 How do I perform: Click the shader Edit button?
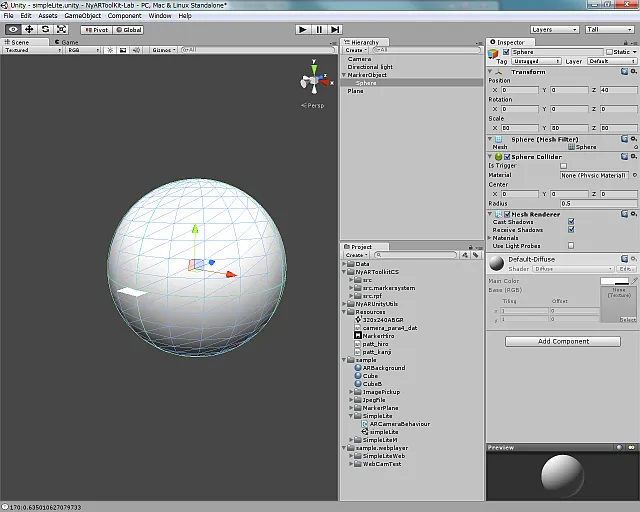pyautogui.click(x=626, y=269)
